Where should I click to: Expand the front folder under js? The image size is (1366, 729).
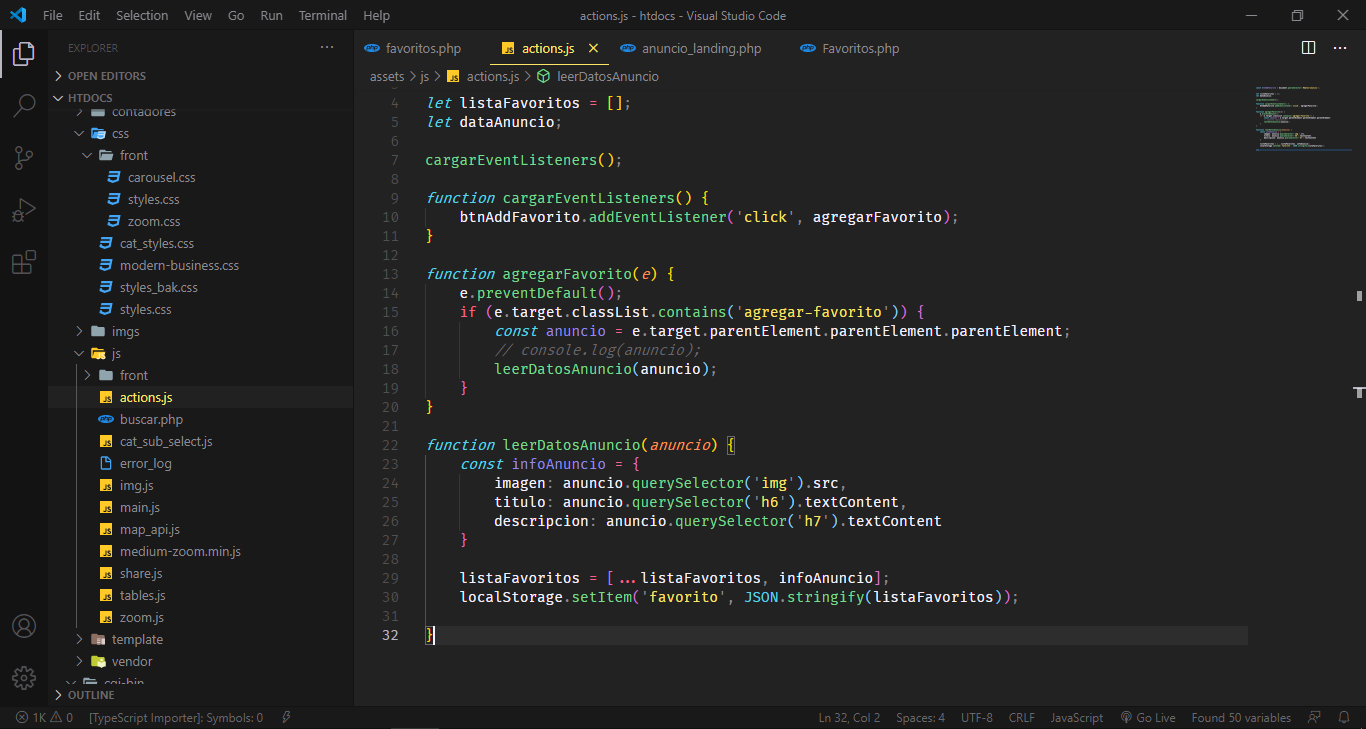click(x=133, y=375)
